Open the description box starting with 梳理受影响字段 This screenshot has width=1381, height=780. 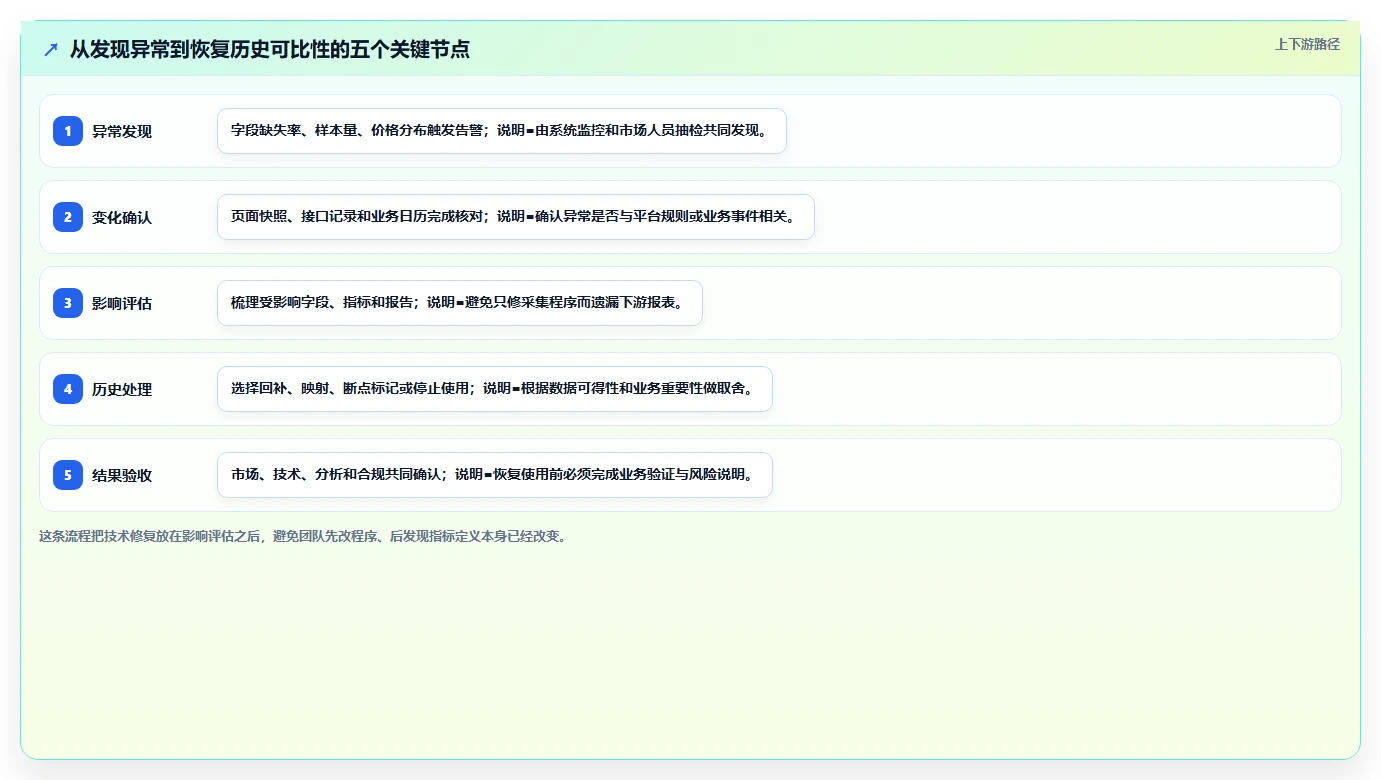point(460,303)
